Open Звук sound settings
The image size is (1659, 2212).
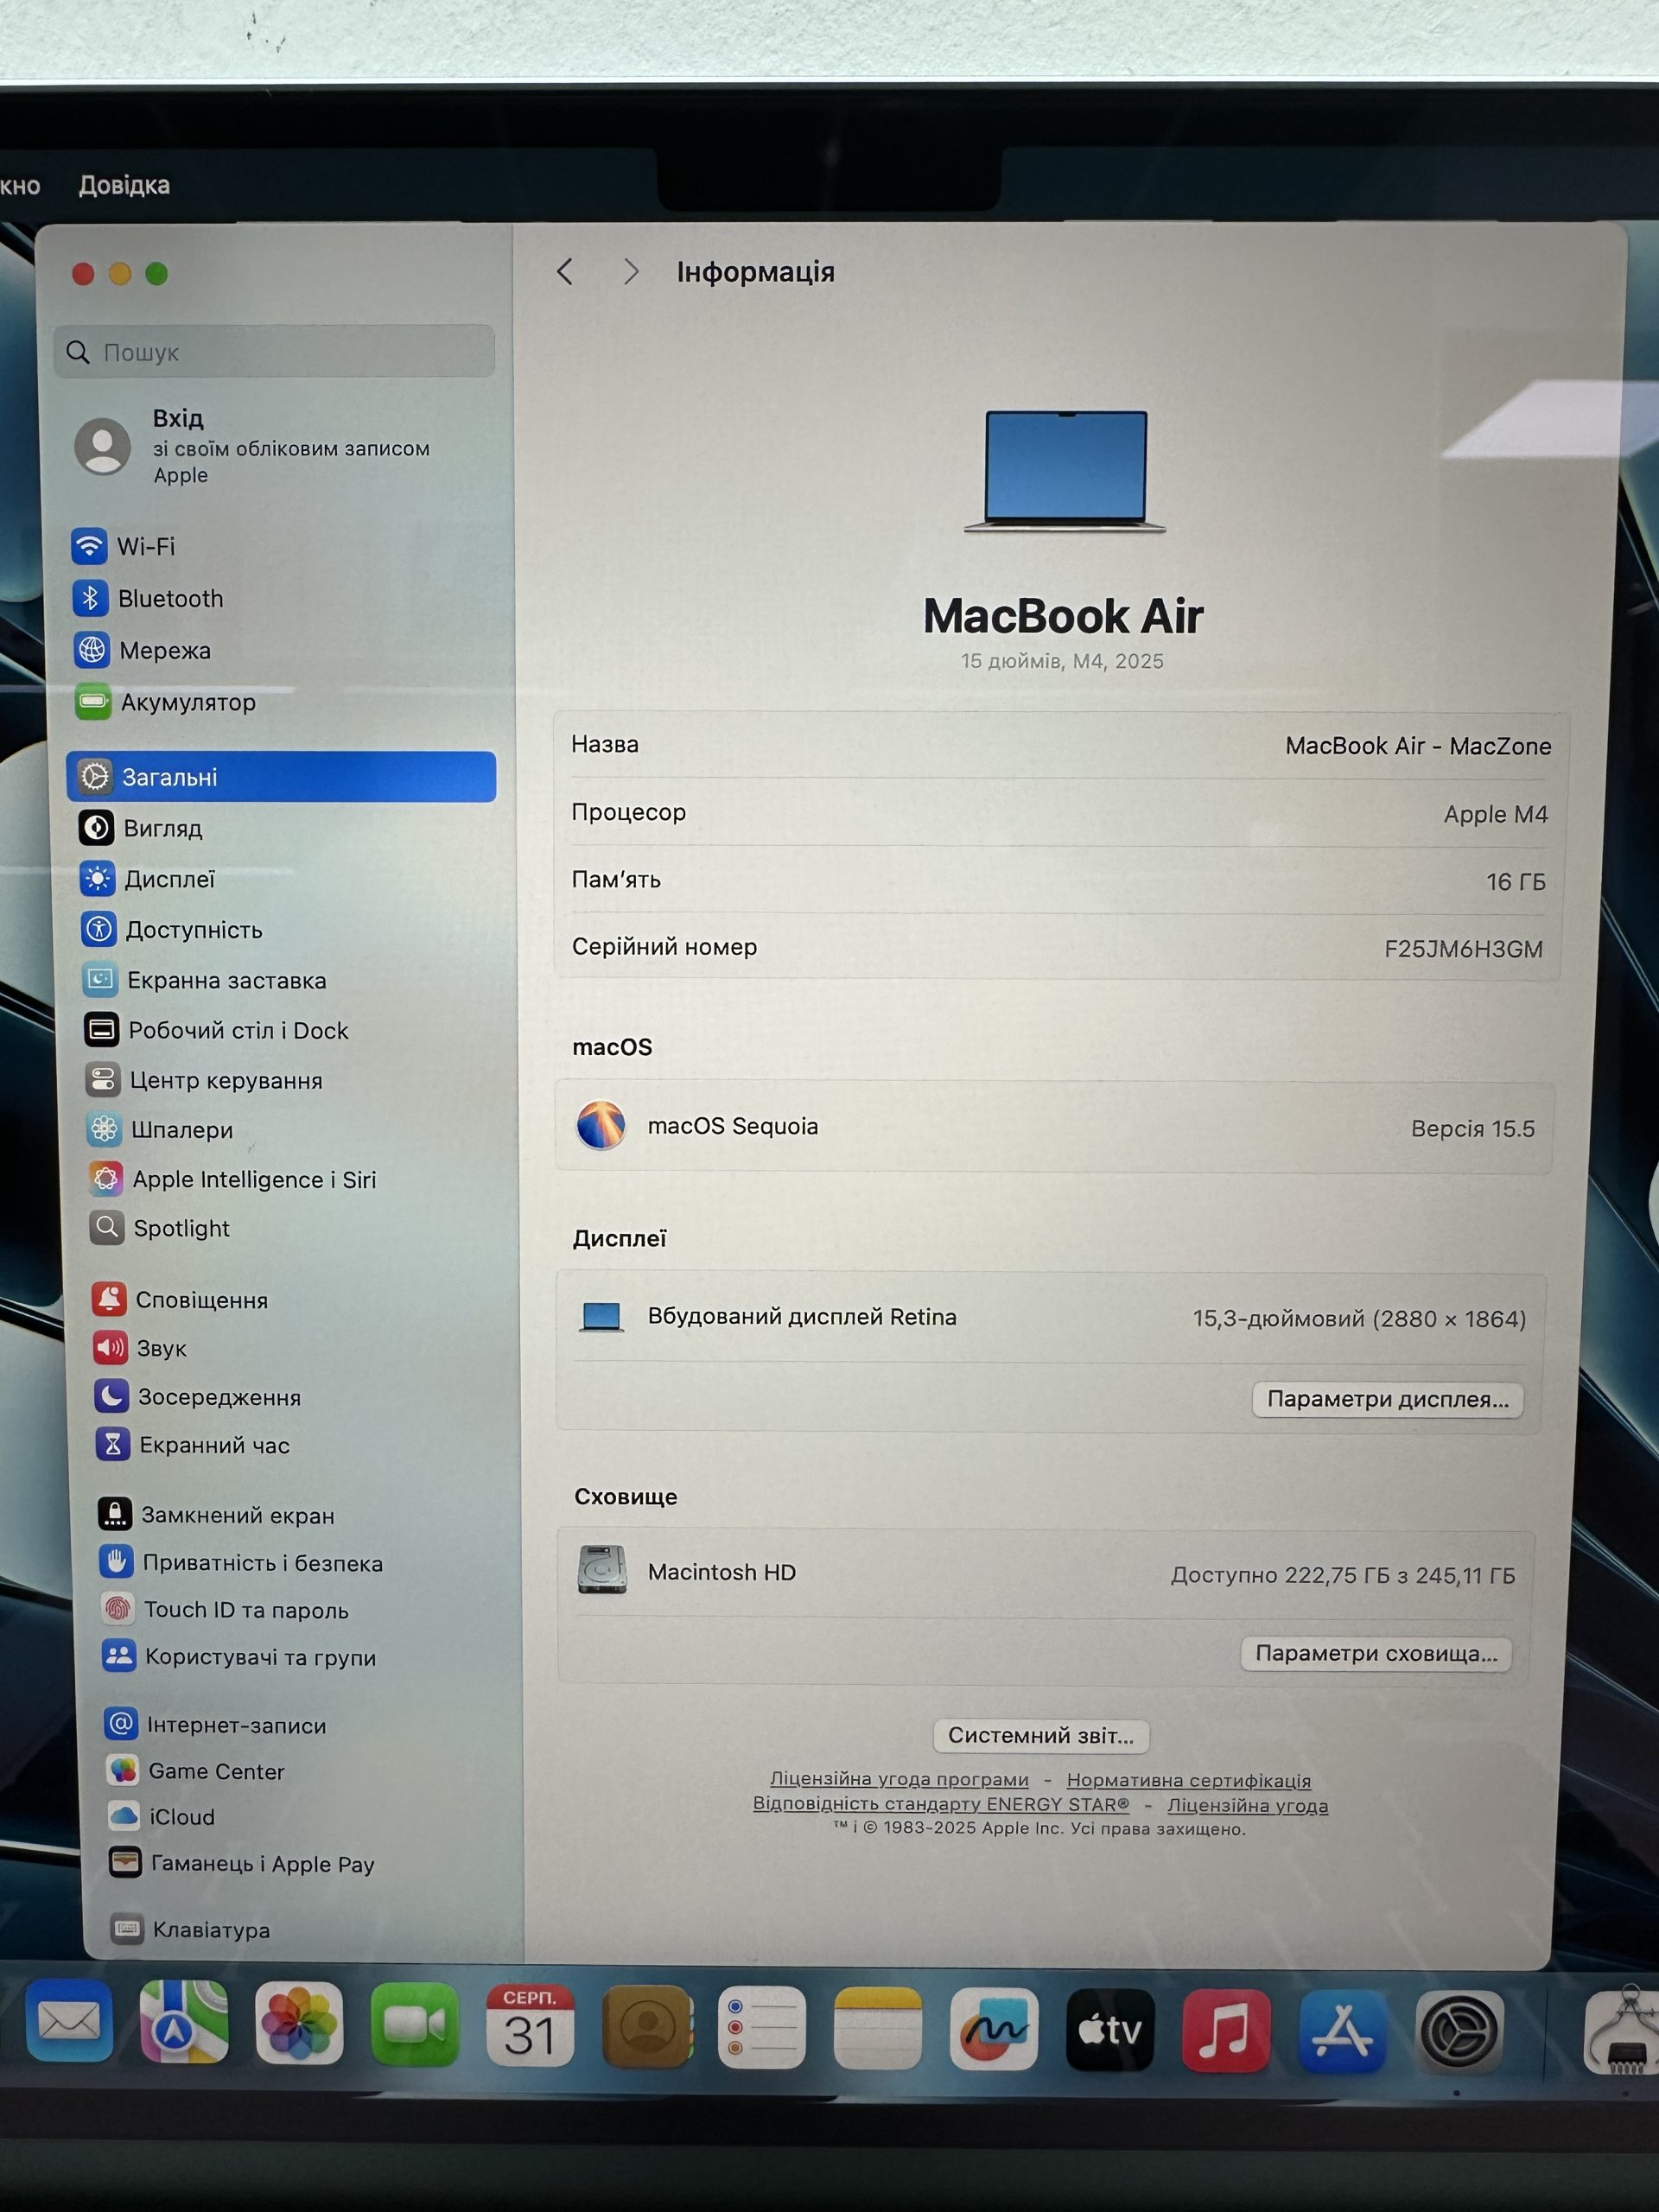click(141, 1348)
